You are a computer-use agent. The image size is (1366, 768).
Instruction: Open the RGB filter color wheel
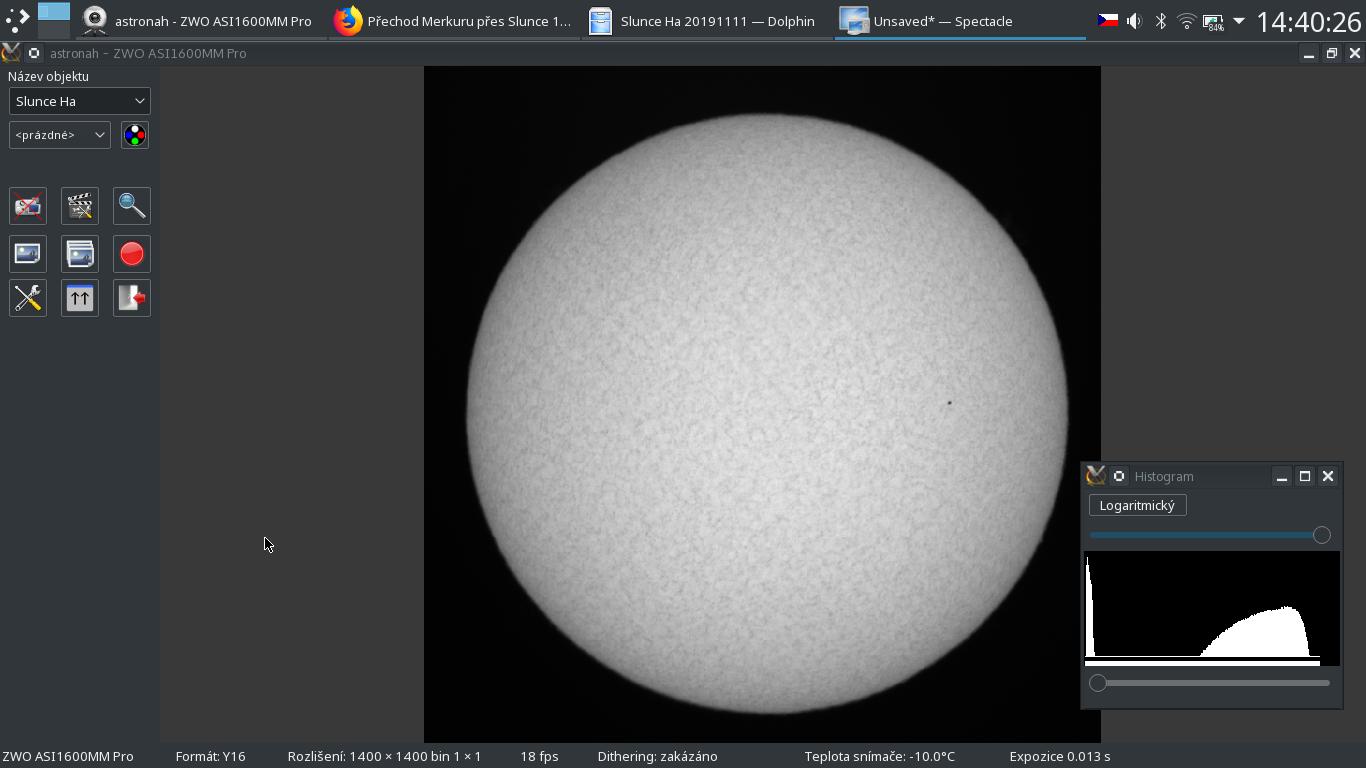pyautogui.click(x=135, y=135)
